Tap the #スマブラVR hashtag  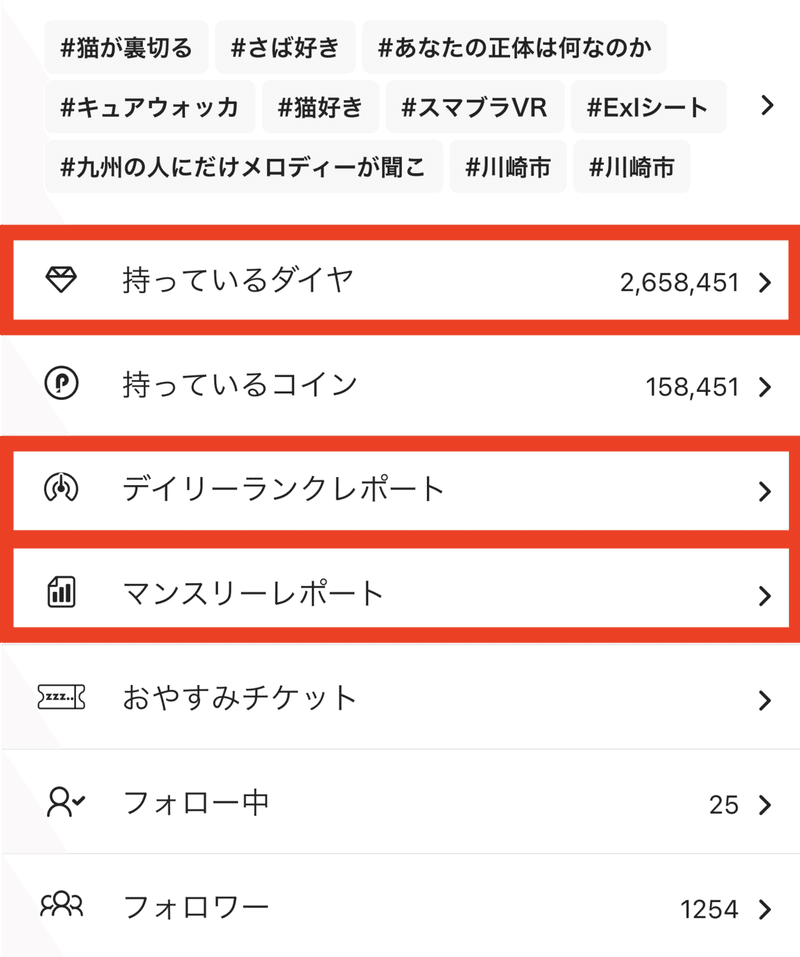475,107
